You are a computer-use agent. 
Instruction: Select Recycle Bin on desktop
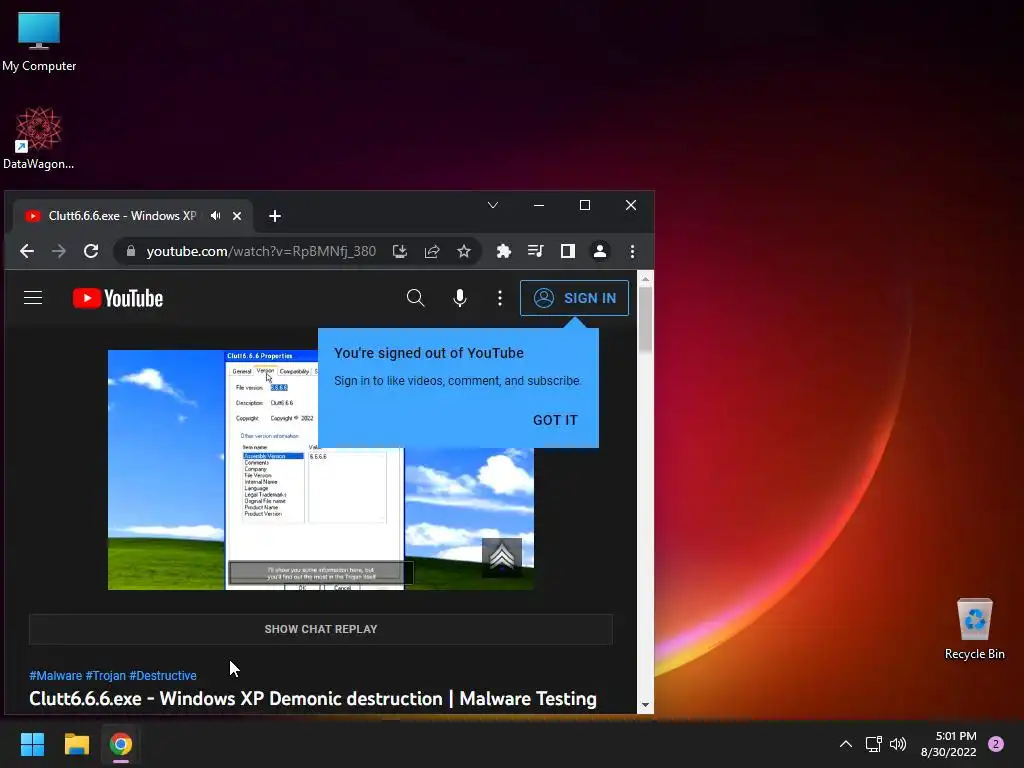(x=974, y=629)
